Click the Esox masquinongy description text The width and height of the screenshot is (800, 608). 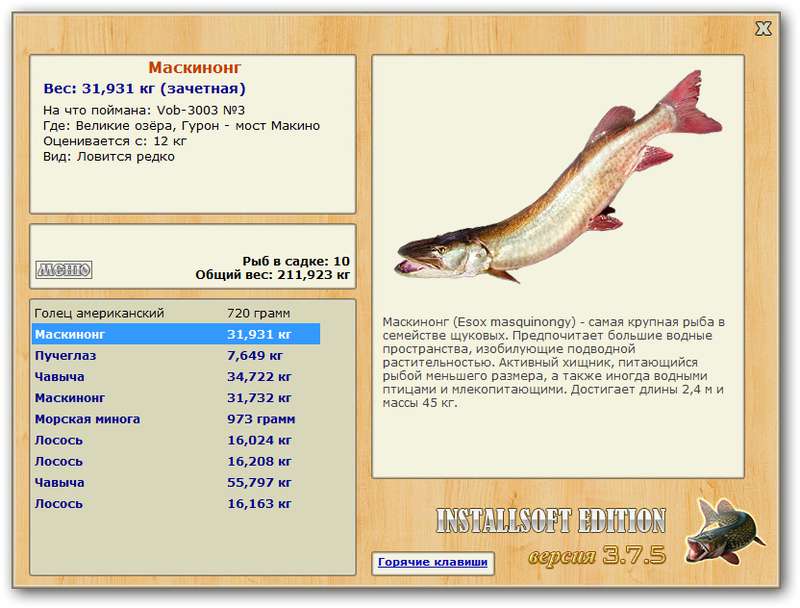pos(554,362)
